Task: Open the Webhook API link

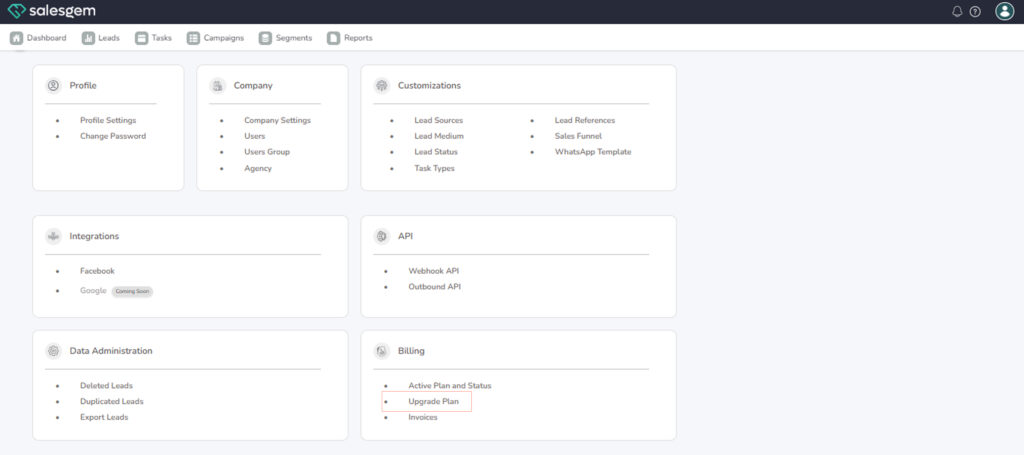Action: coord(433,271)
